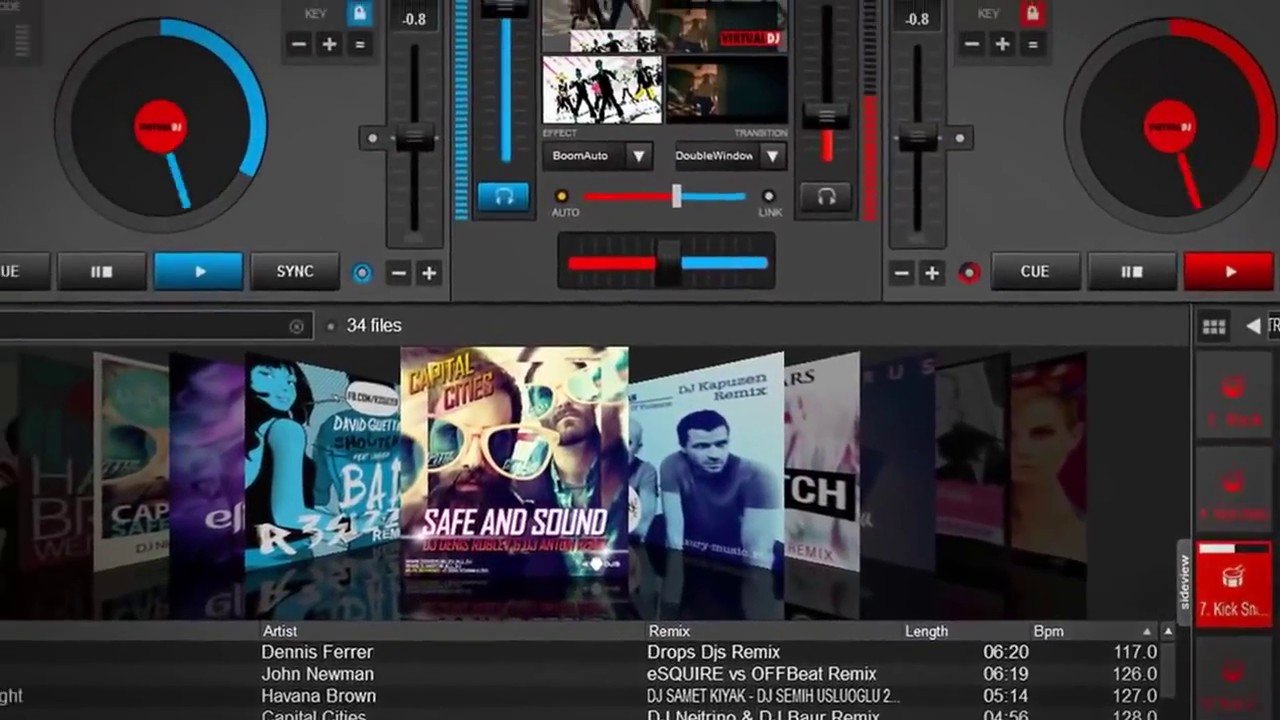Hit the right deck CUE button
Image resolution: width=1280 pixels, height=720 pixels.
pos(1035,271)
